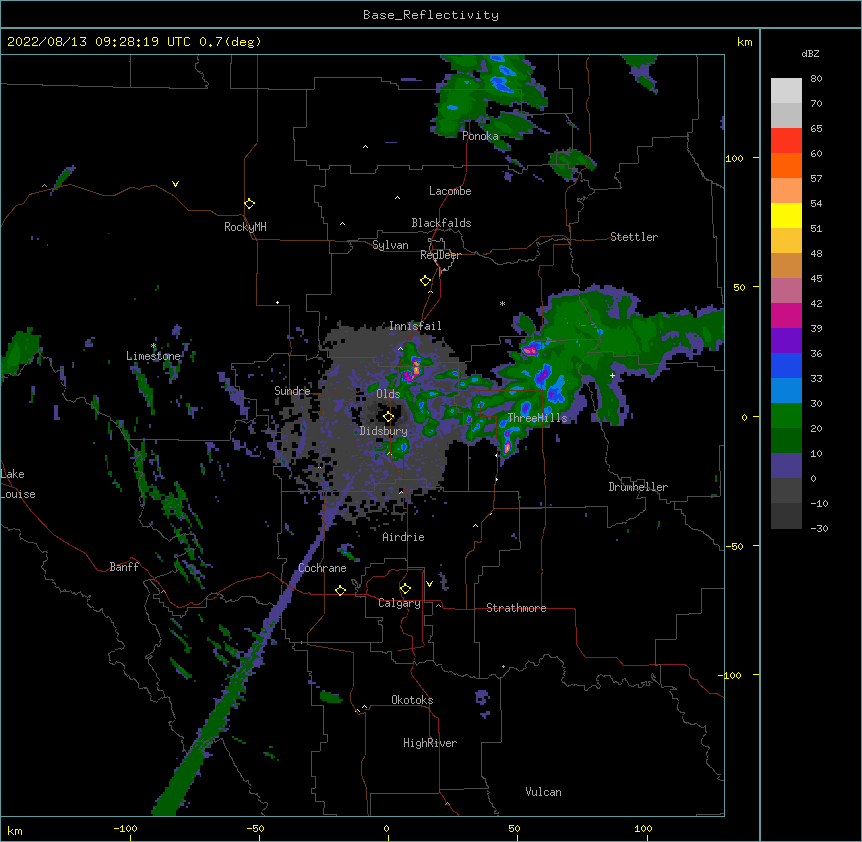The height and width of the screenshot is (842, 862).
Task: Select the 54 dBZ yellow color swatch
Action: click(x=786, y=215)
